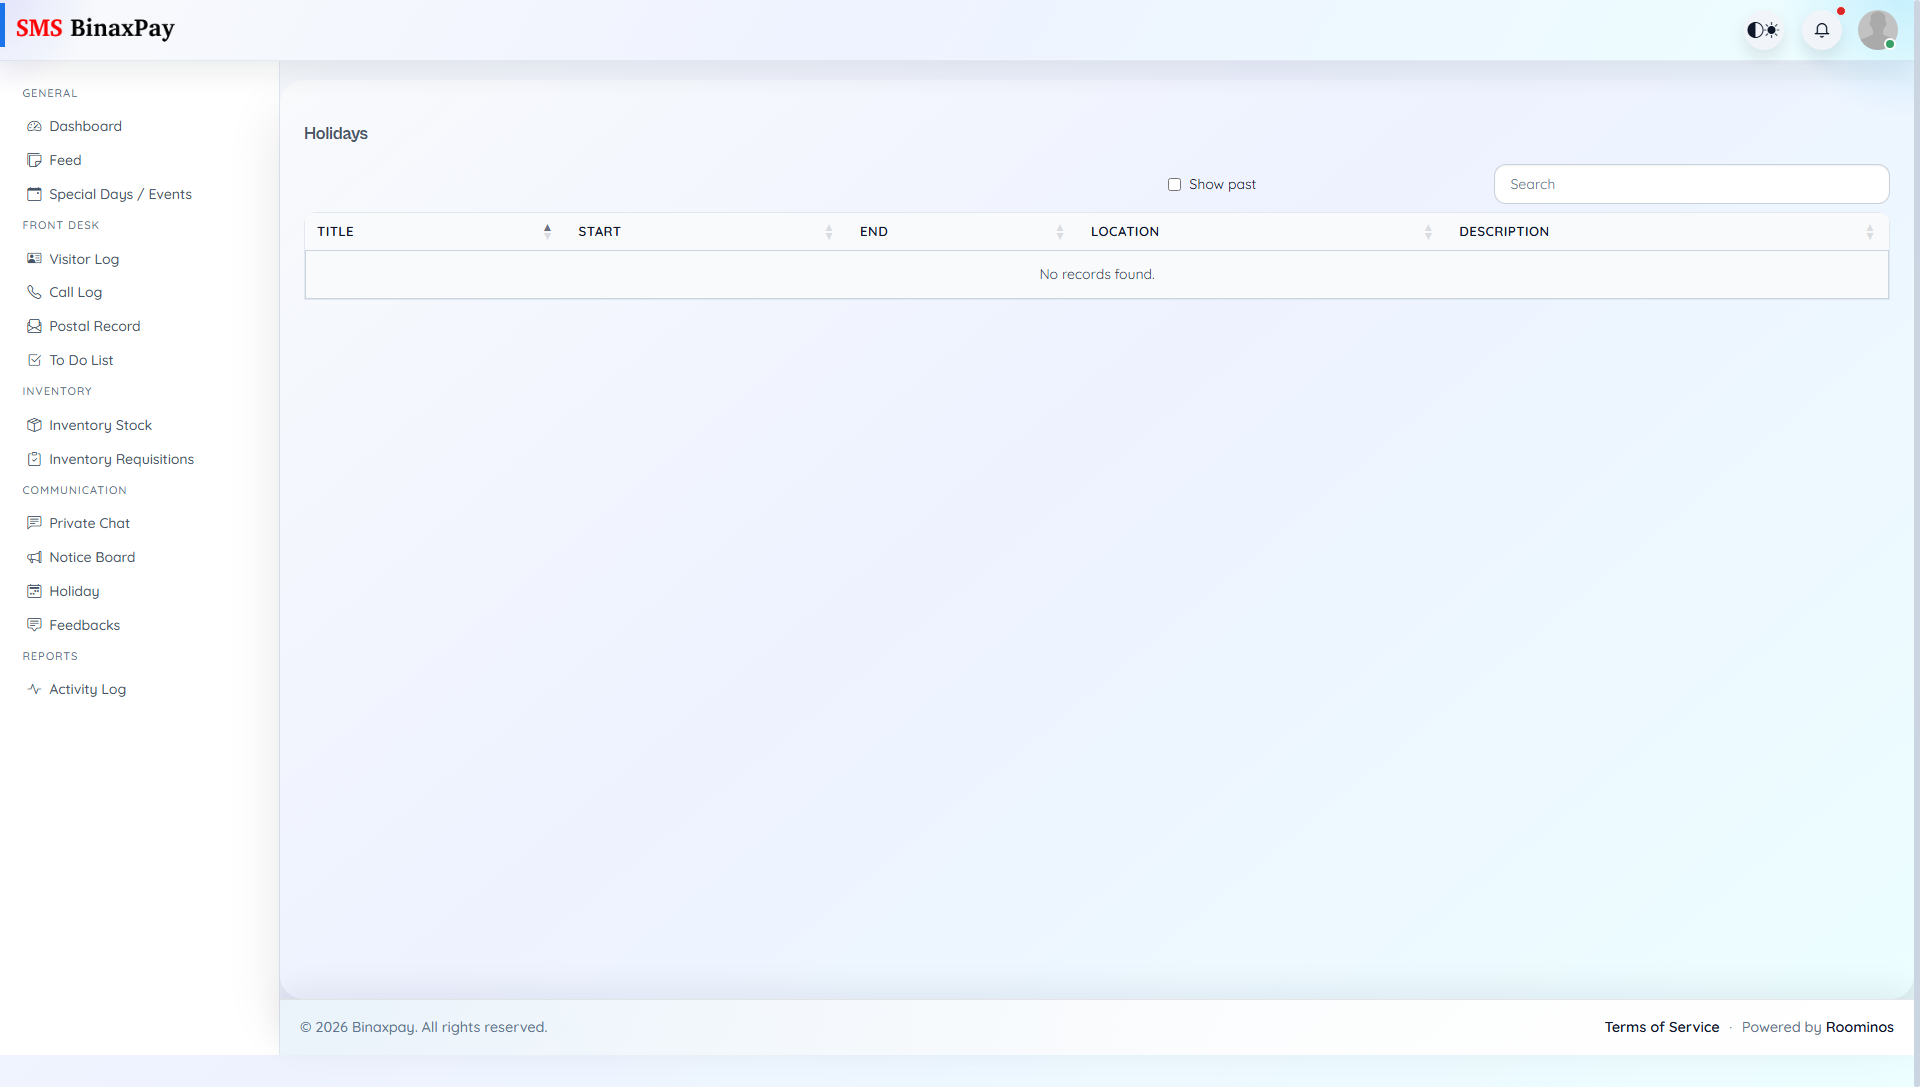The width and height of the screenshot is (1920, 1087).
Task: Navigate to Special Days / Events
Action: coord(120,194)
